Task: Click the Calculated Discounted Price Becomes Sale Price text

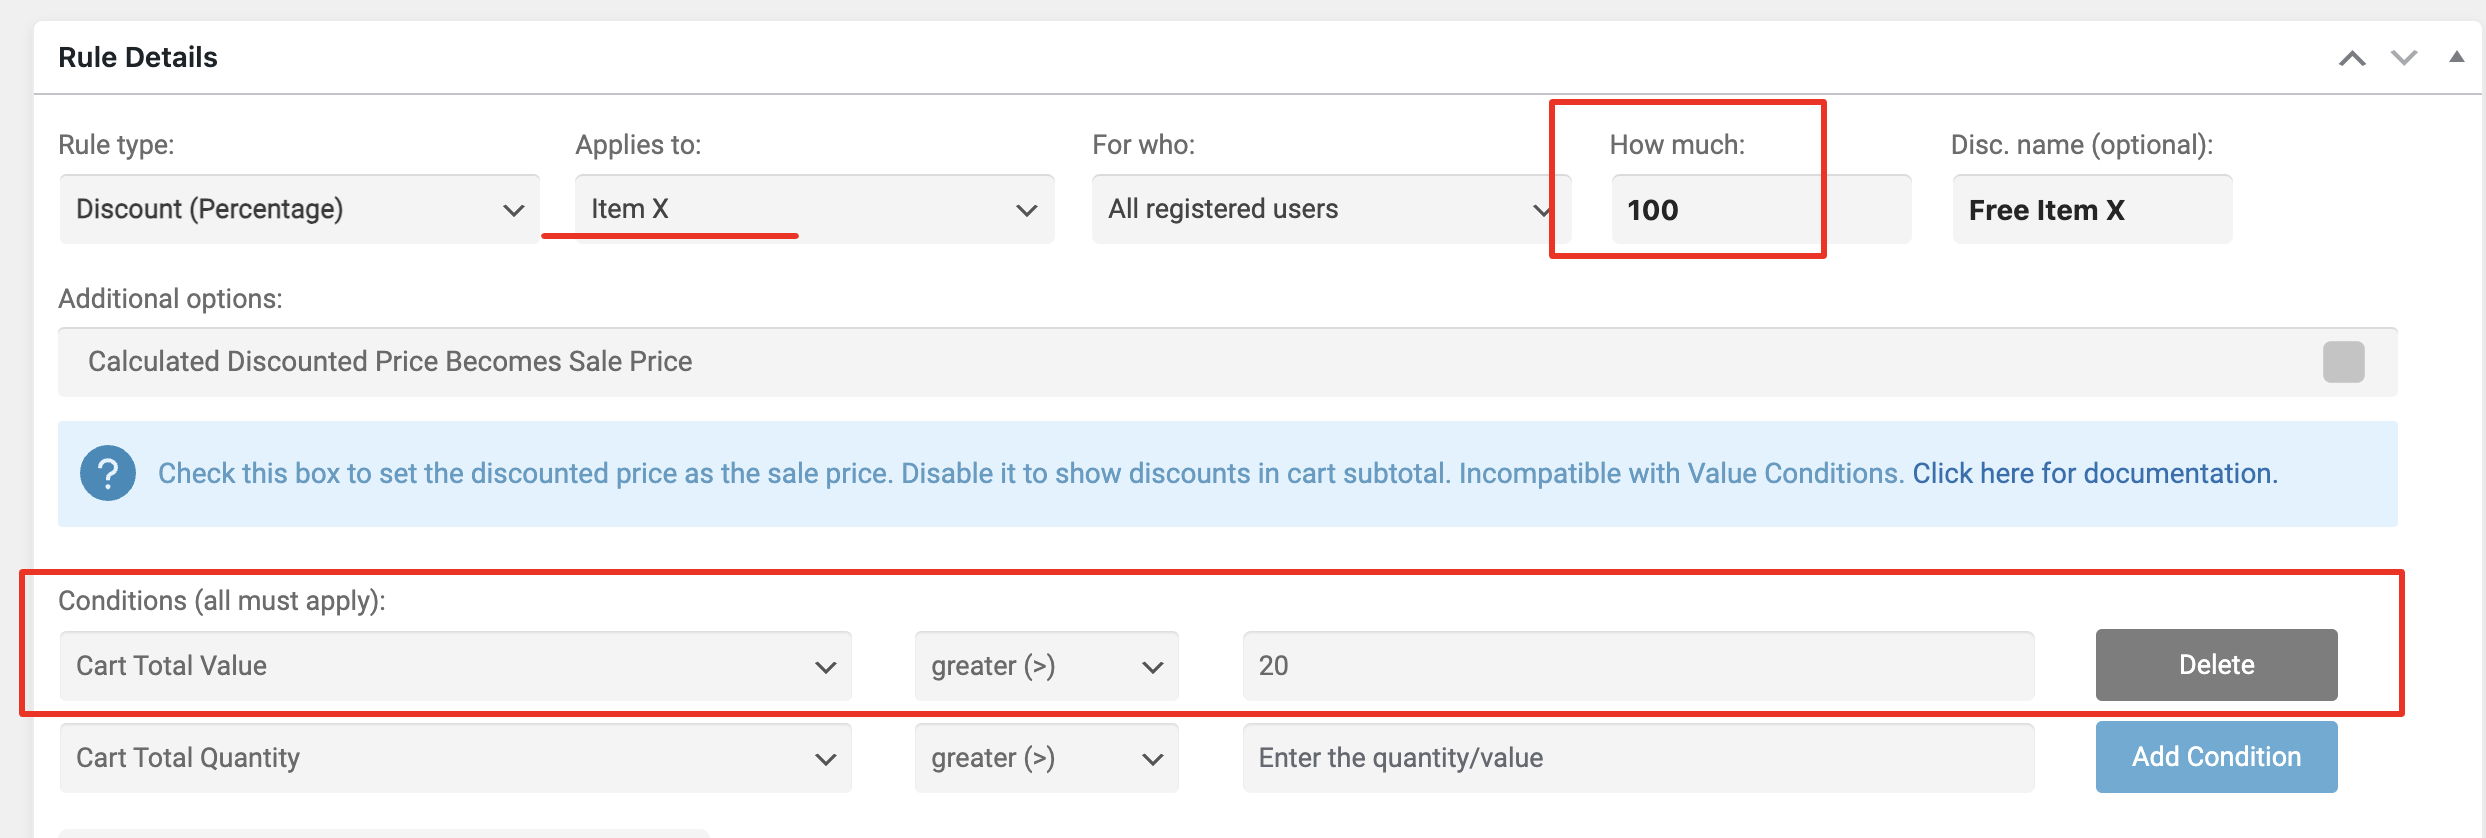Action: pos(390,361)
